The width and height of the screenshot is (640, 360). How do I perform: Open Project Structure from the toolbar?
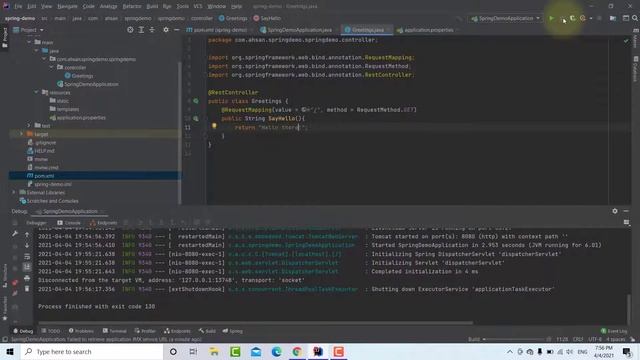pyautogui.click(x=613, y=18)
